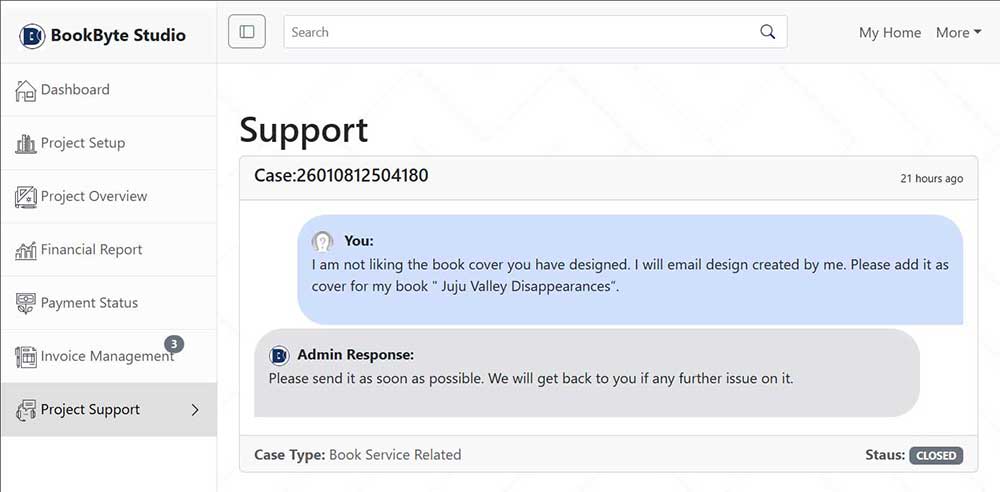
Task: Click the BookByte Studio logo icon
Action: coord(32,36)
